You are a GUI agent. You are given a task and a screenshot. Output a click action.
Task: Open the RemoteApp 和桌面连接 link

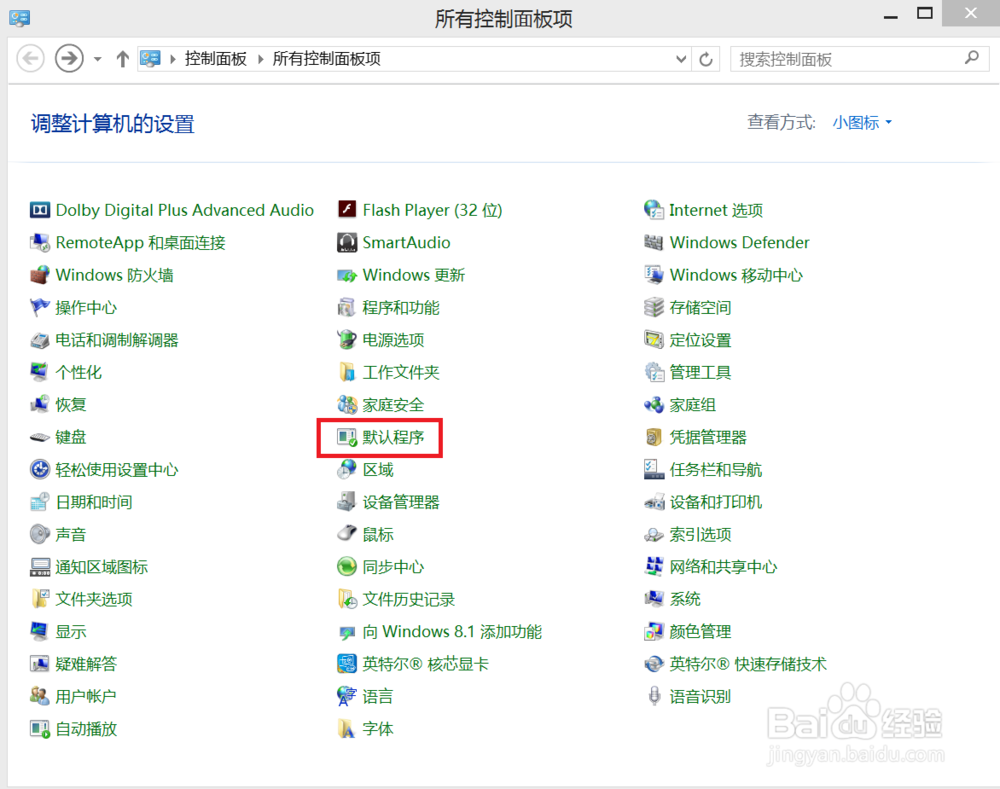(140, 242)
